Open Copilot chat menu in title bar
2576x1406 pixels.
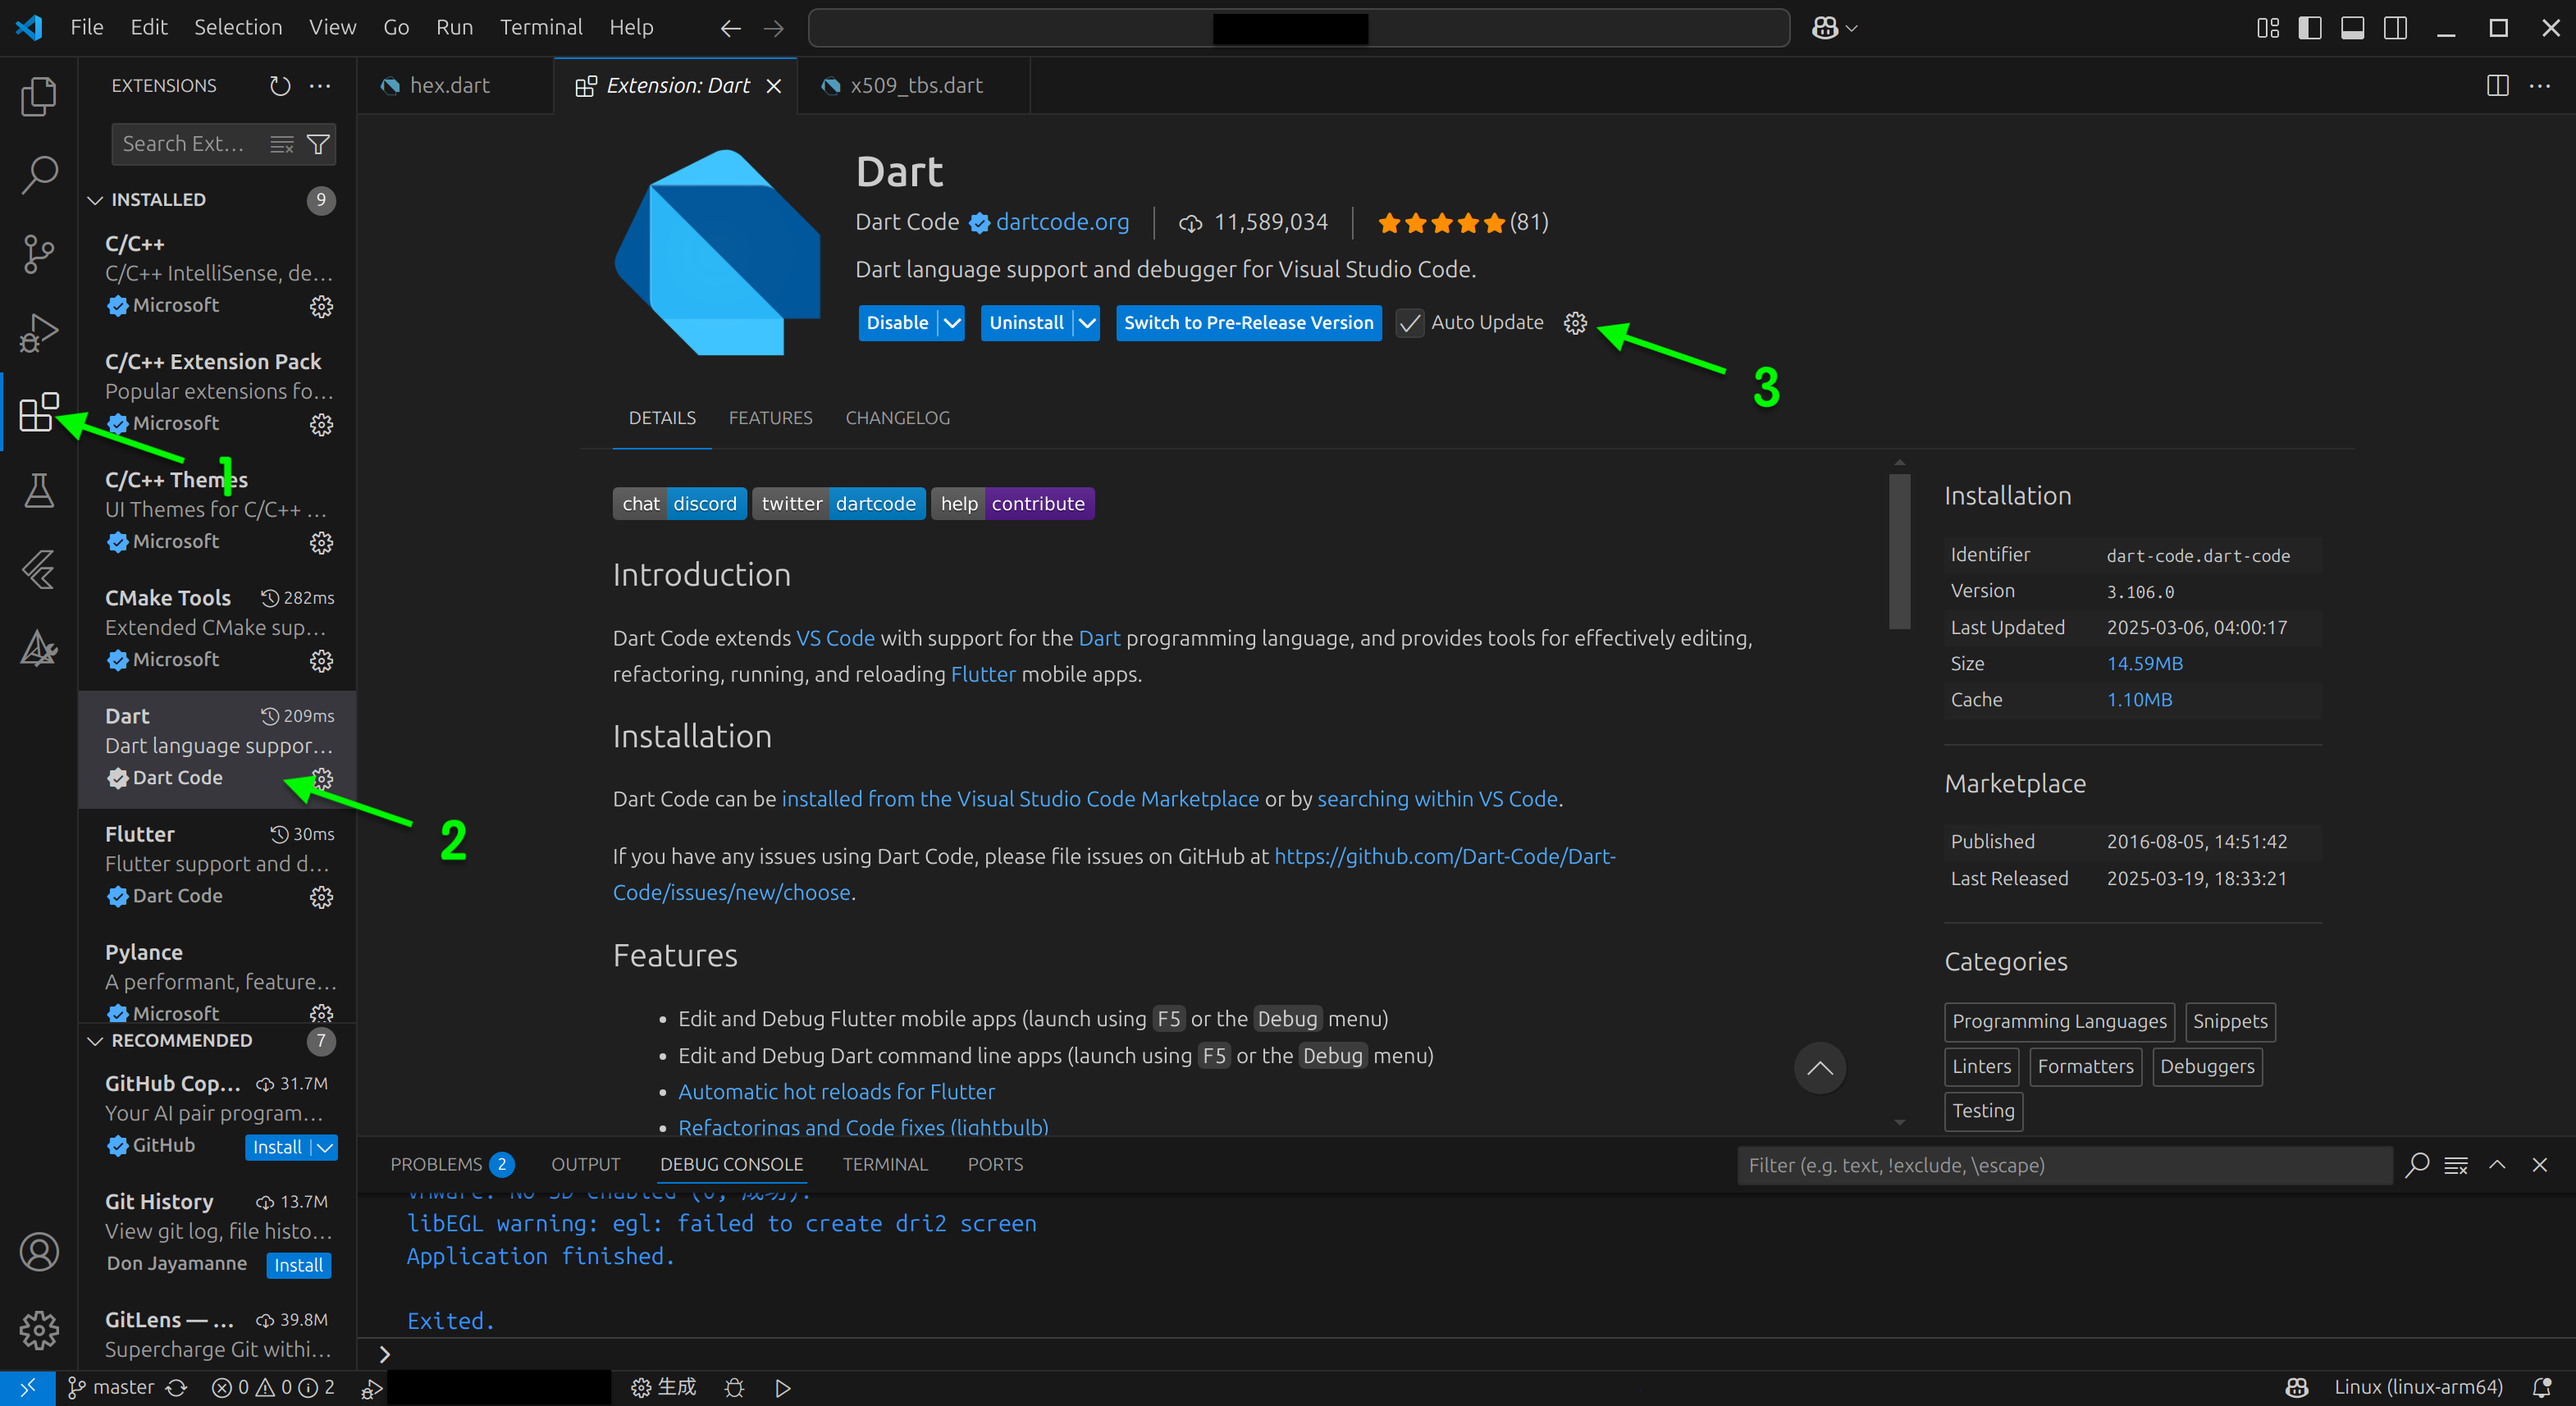coord(1834,28)
